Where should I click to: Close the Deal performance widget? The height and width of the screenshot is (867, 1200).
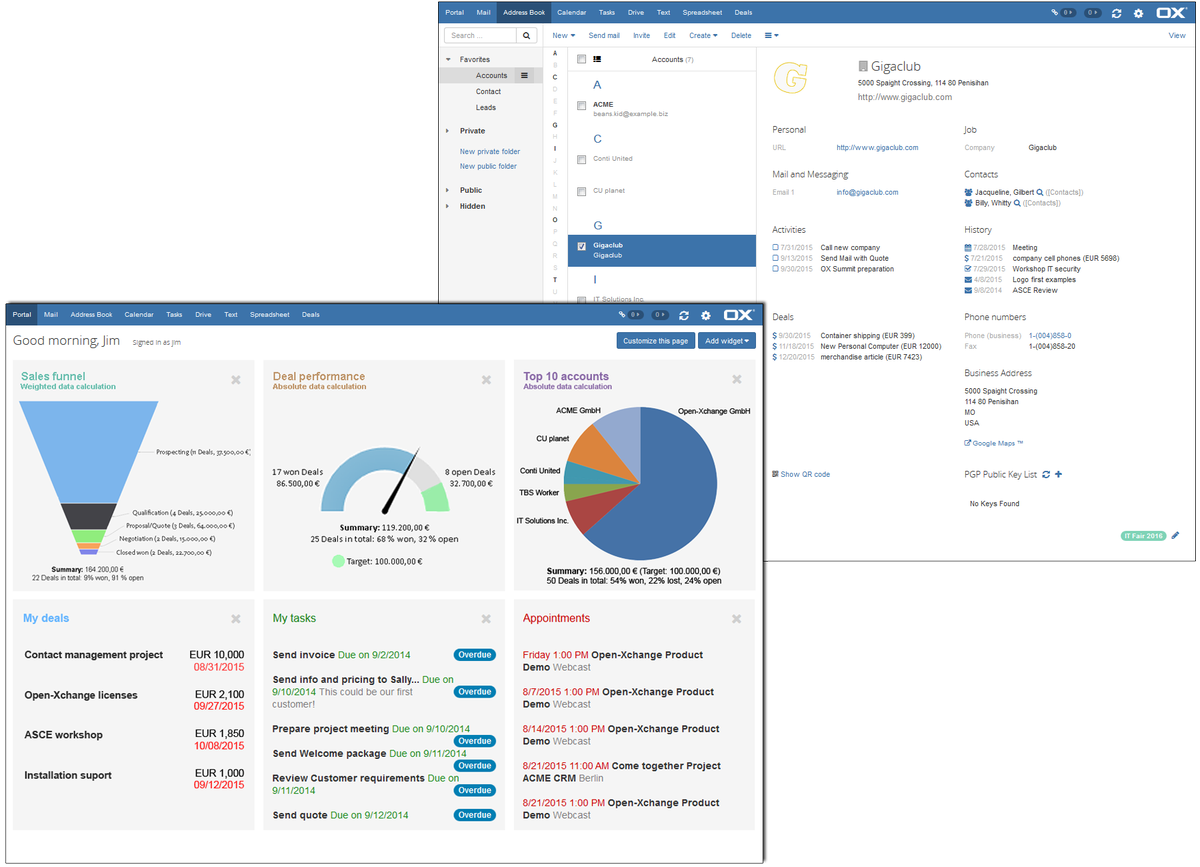pos(486,380)
